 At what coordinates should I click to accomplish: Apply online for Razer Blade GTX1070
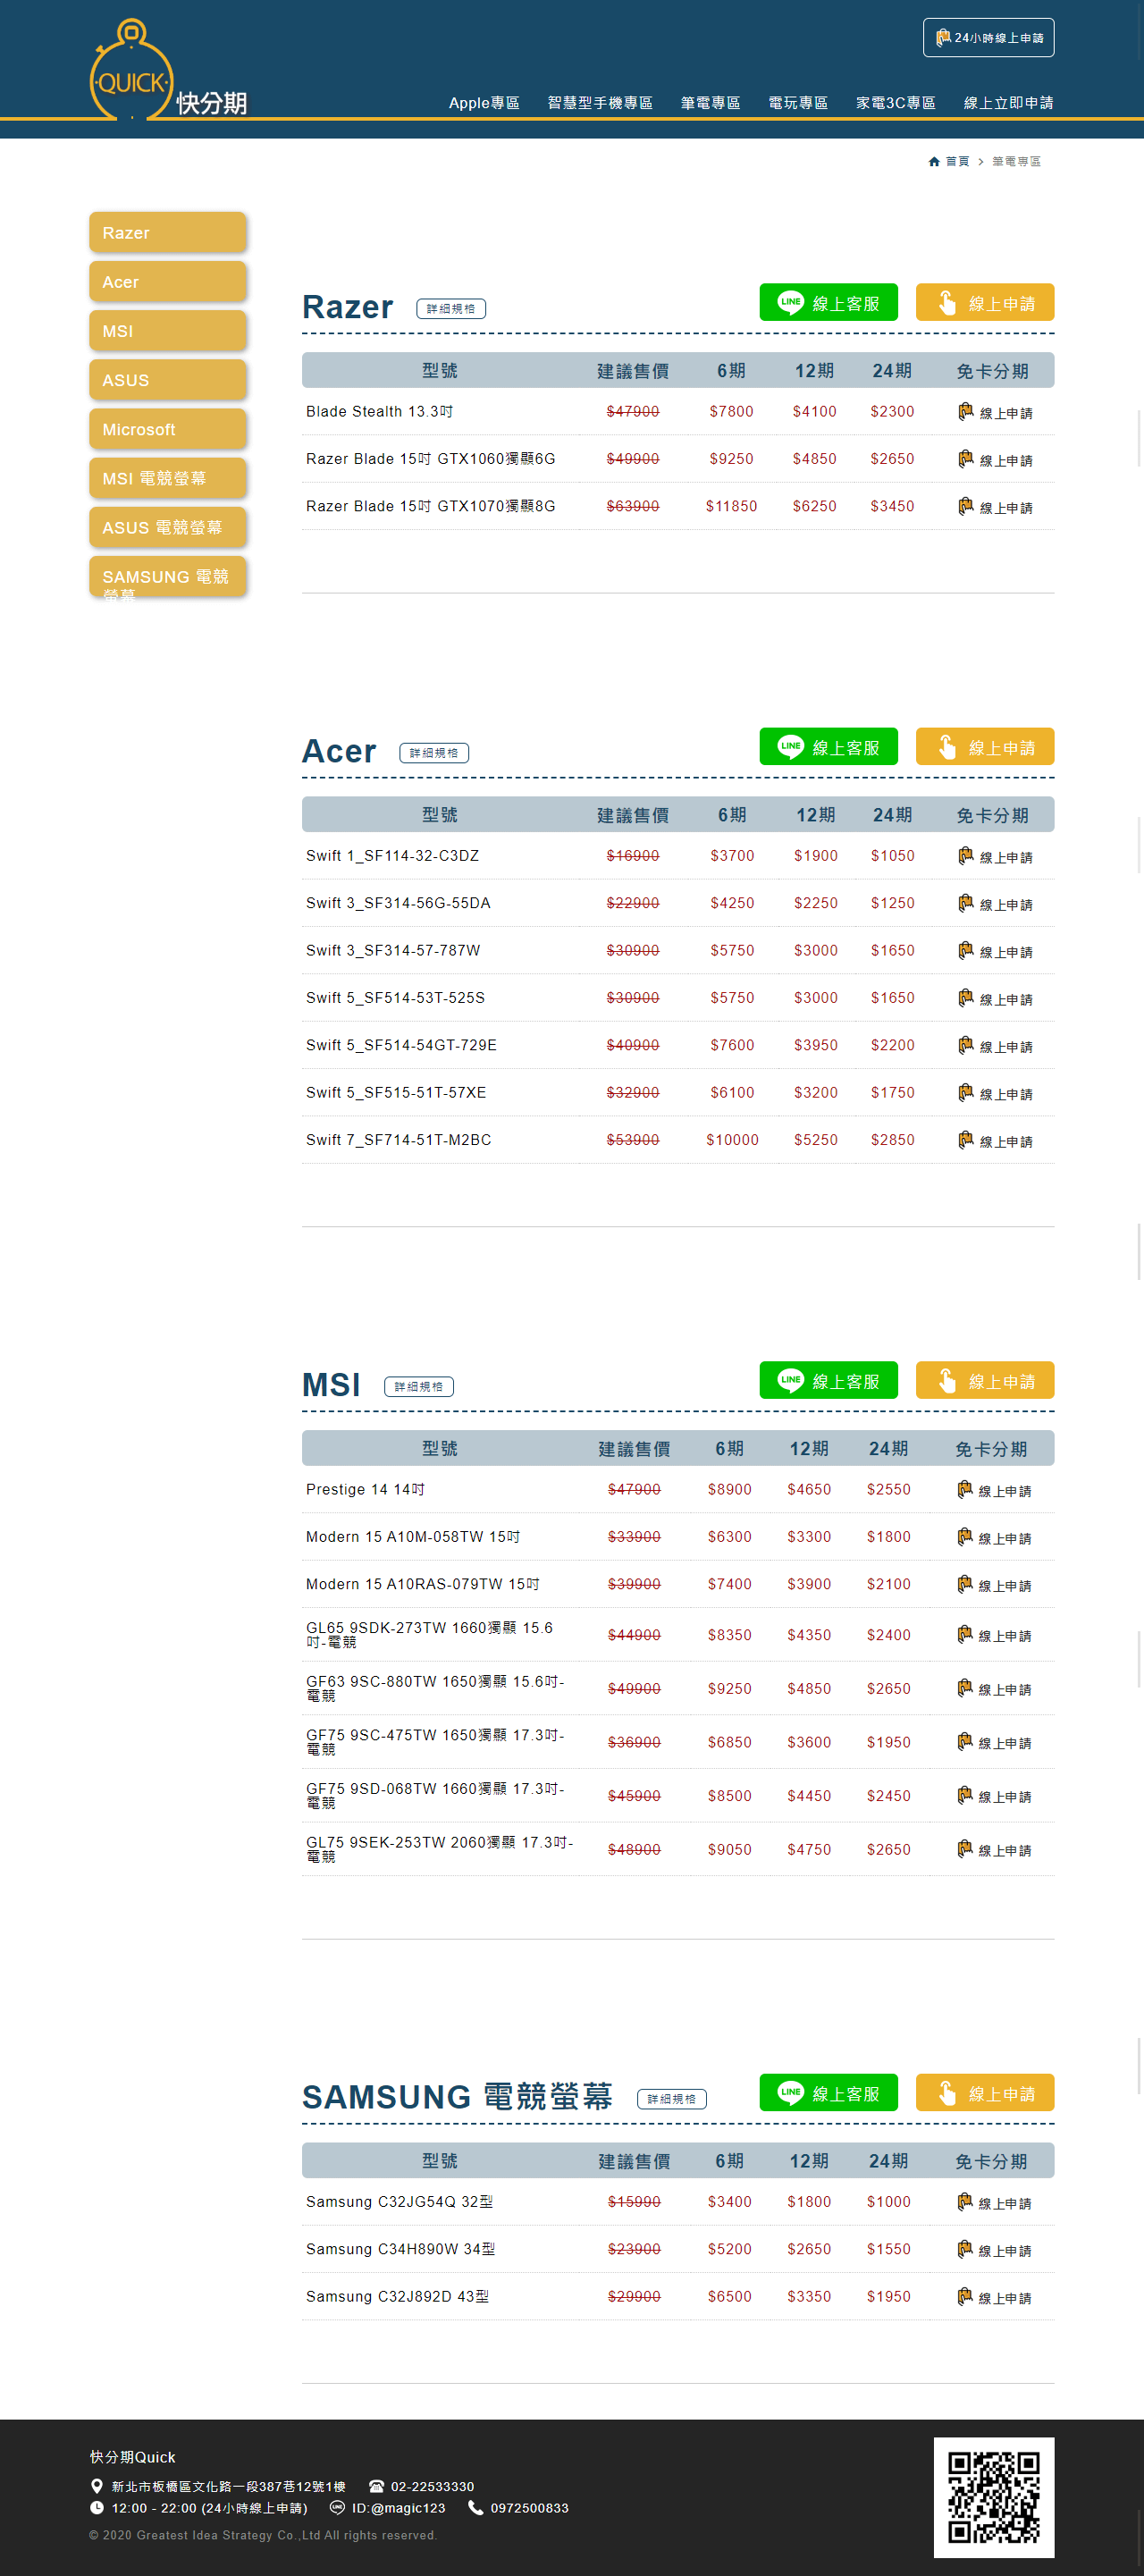point(995,507)
